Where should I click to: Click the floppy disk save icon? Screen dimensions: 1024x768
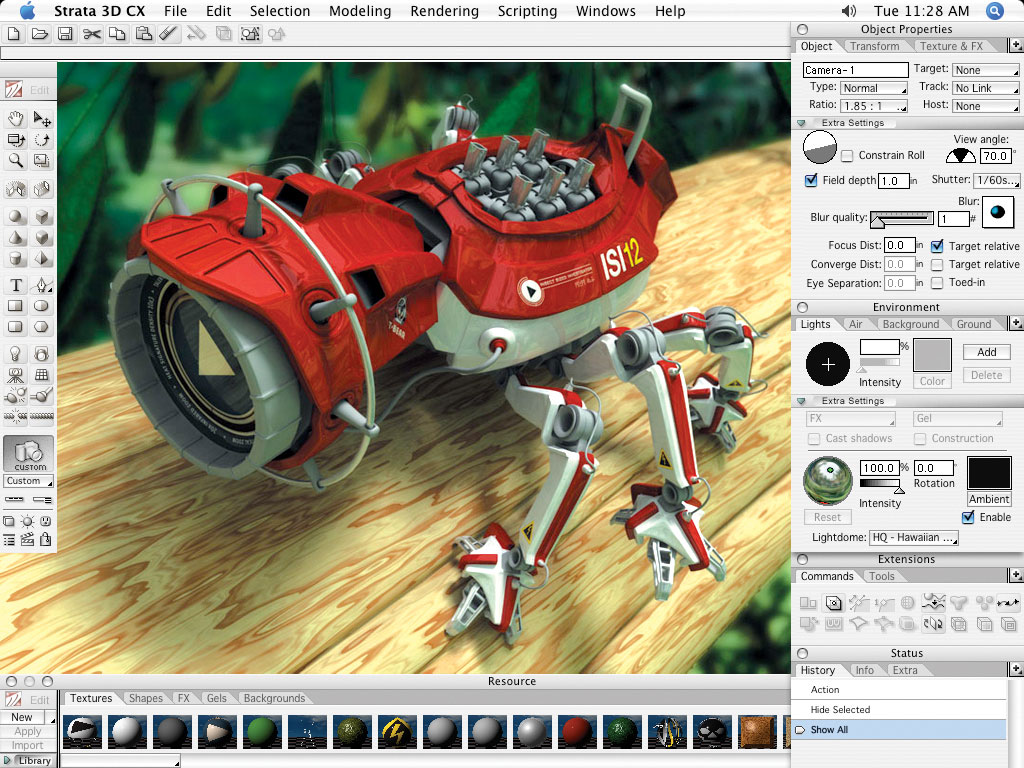[x=65, y=34]
